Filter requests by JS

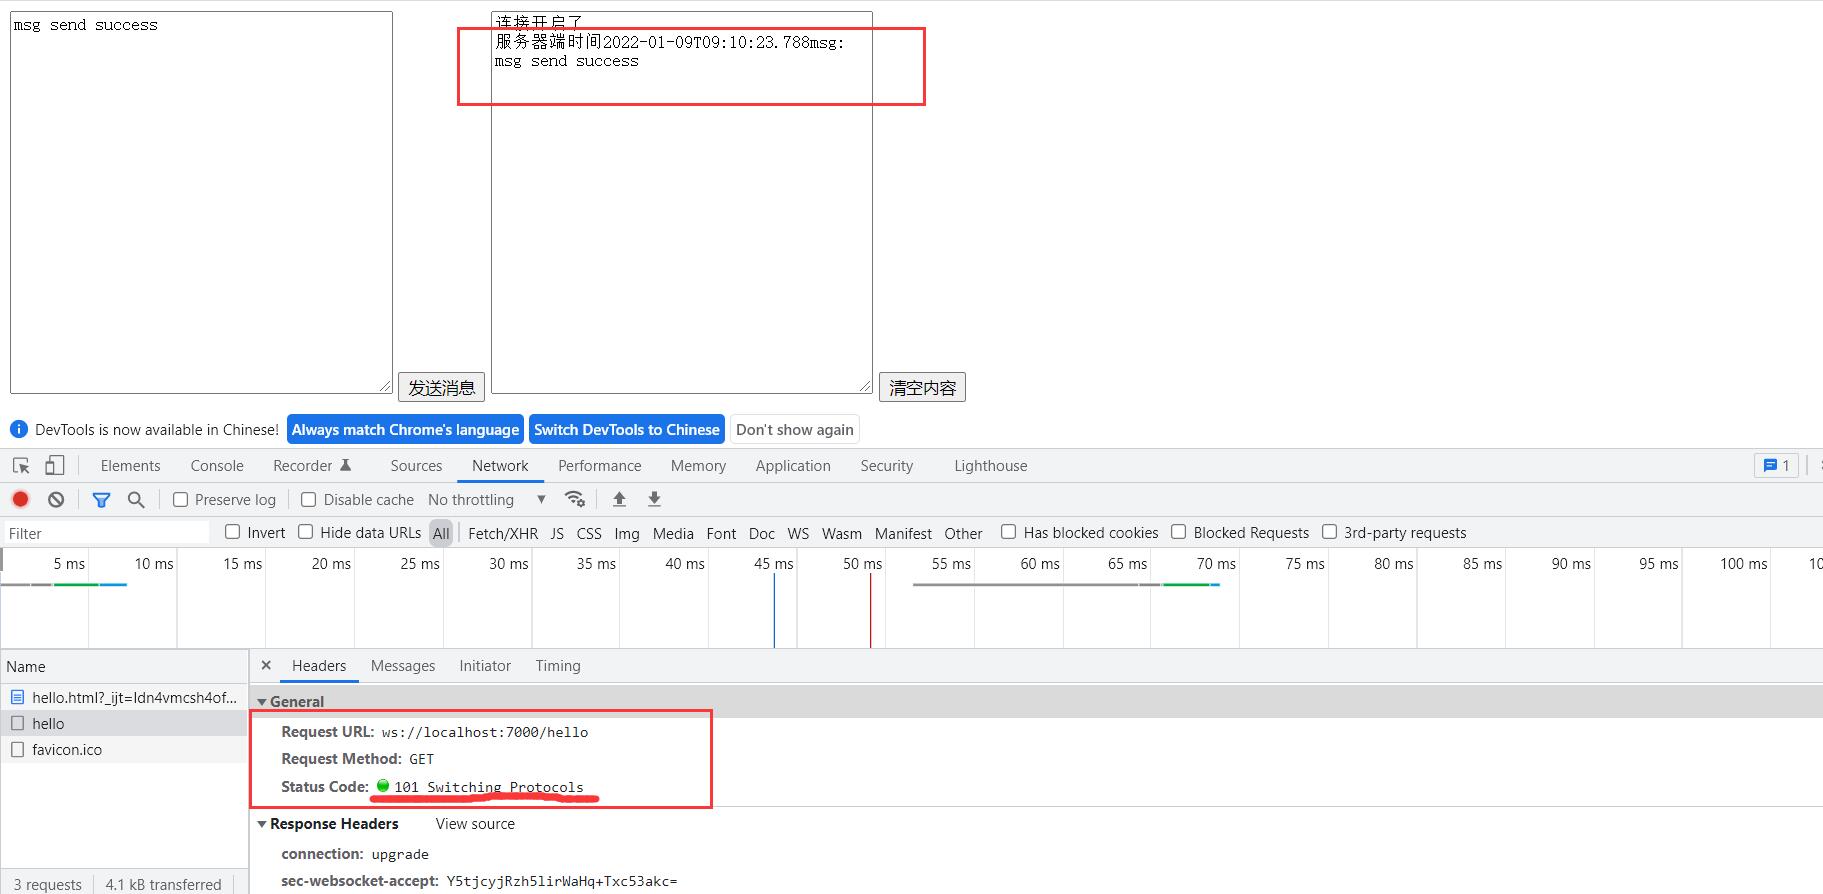pyautogui.click(x=557, y=533)
